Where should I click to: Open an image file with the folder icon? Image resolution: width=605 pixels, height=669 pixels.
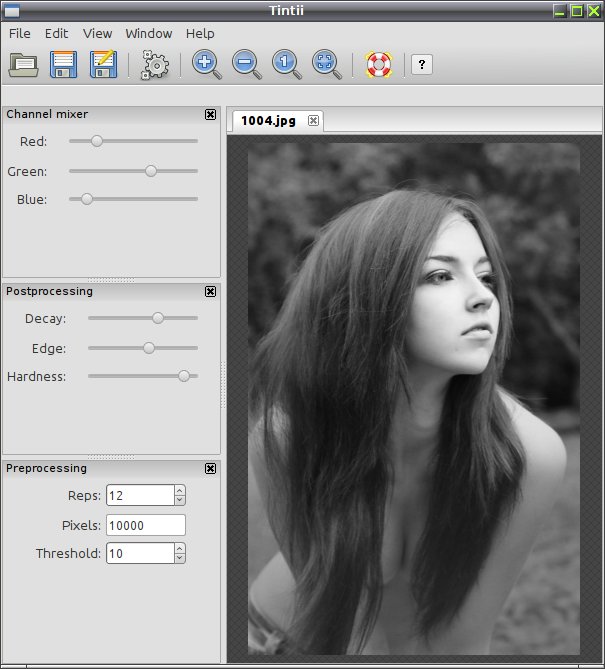pyautogui.click(x=23, y=64)
